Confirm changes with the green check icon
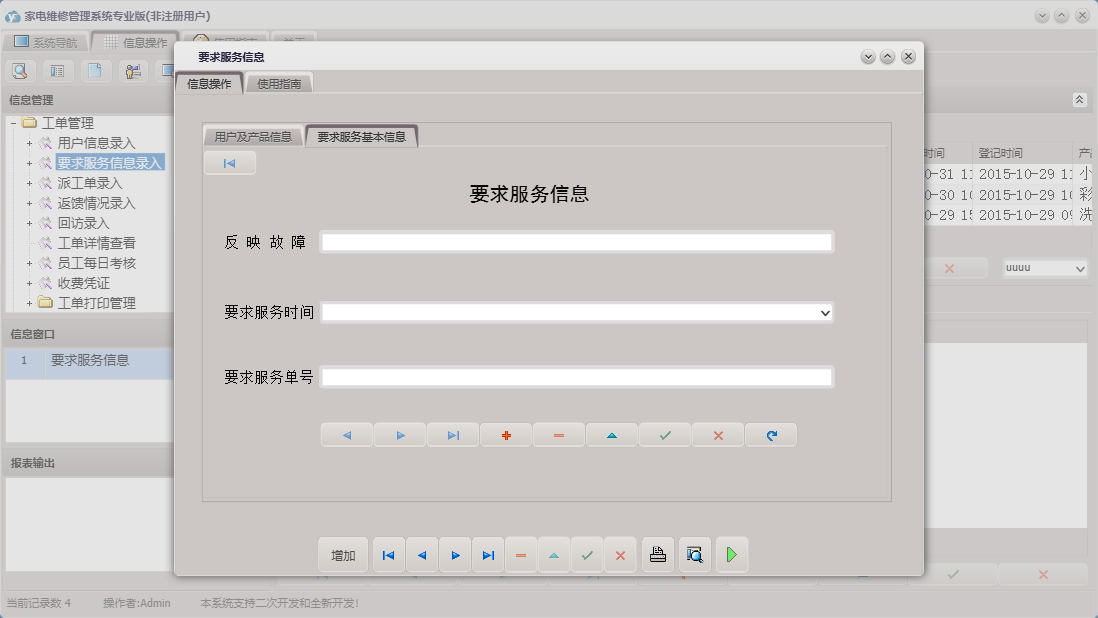 pos(665,434)
